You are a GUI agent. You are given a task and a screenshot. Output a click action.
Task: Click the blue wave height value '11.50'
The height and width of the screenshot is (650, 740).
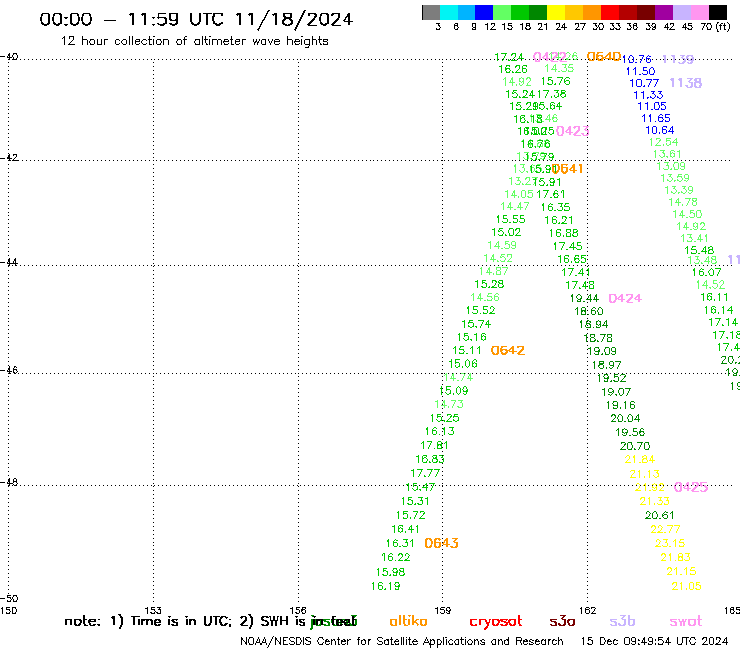tap(640, 71)
